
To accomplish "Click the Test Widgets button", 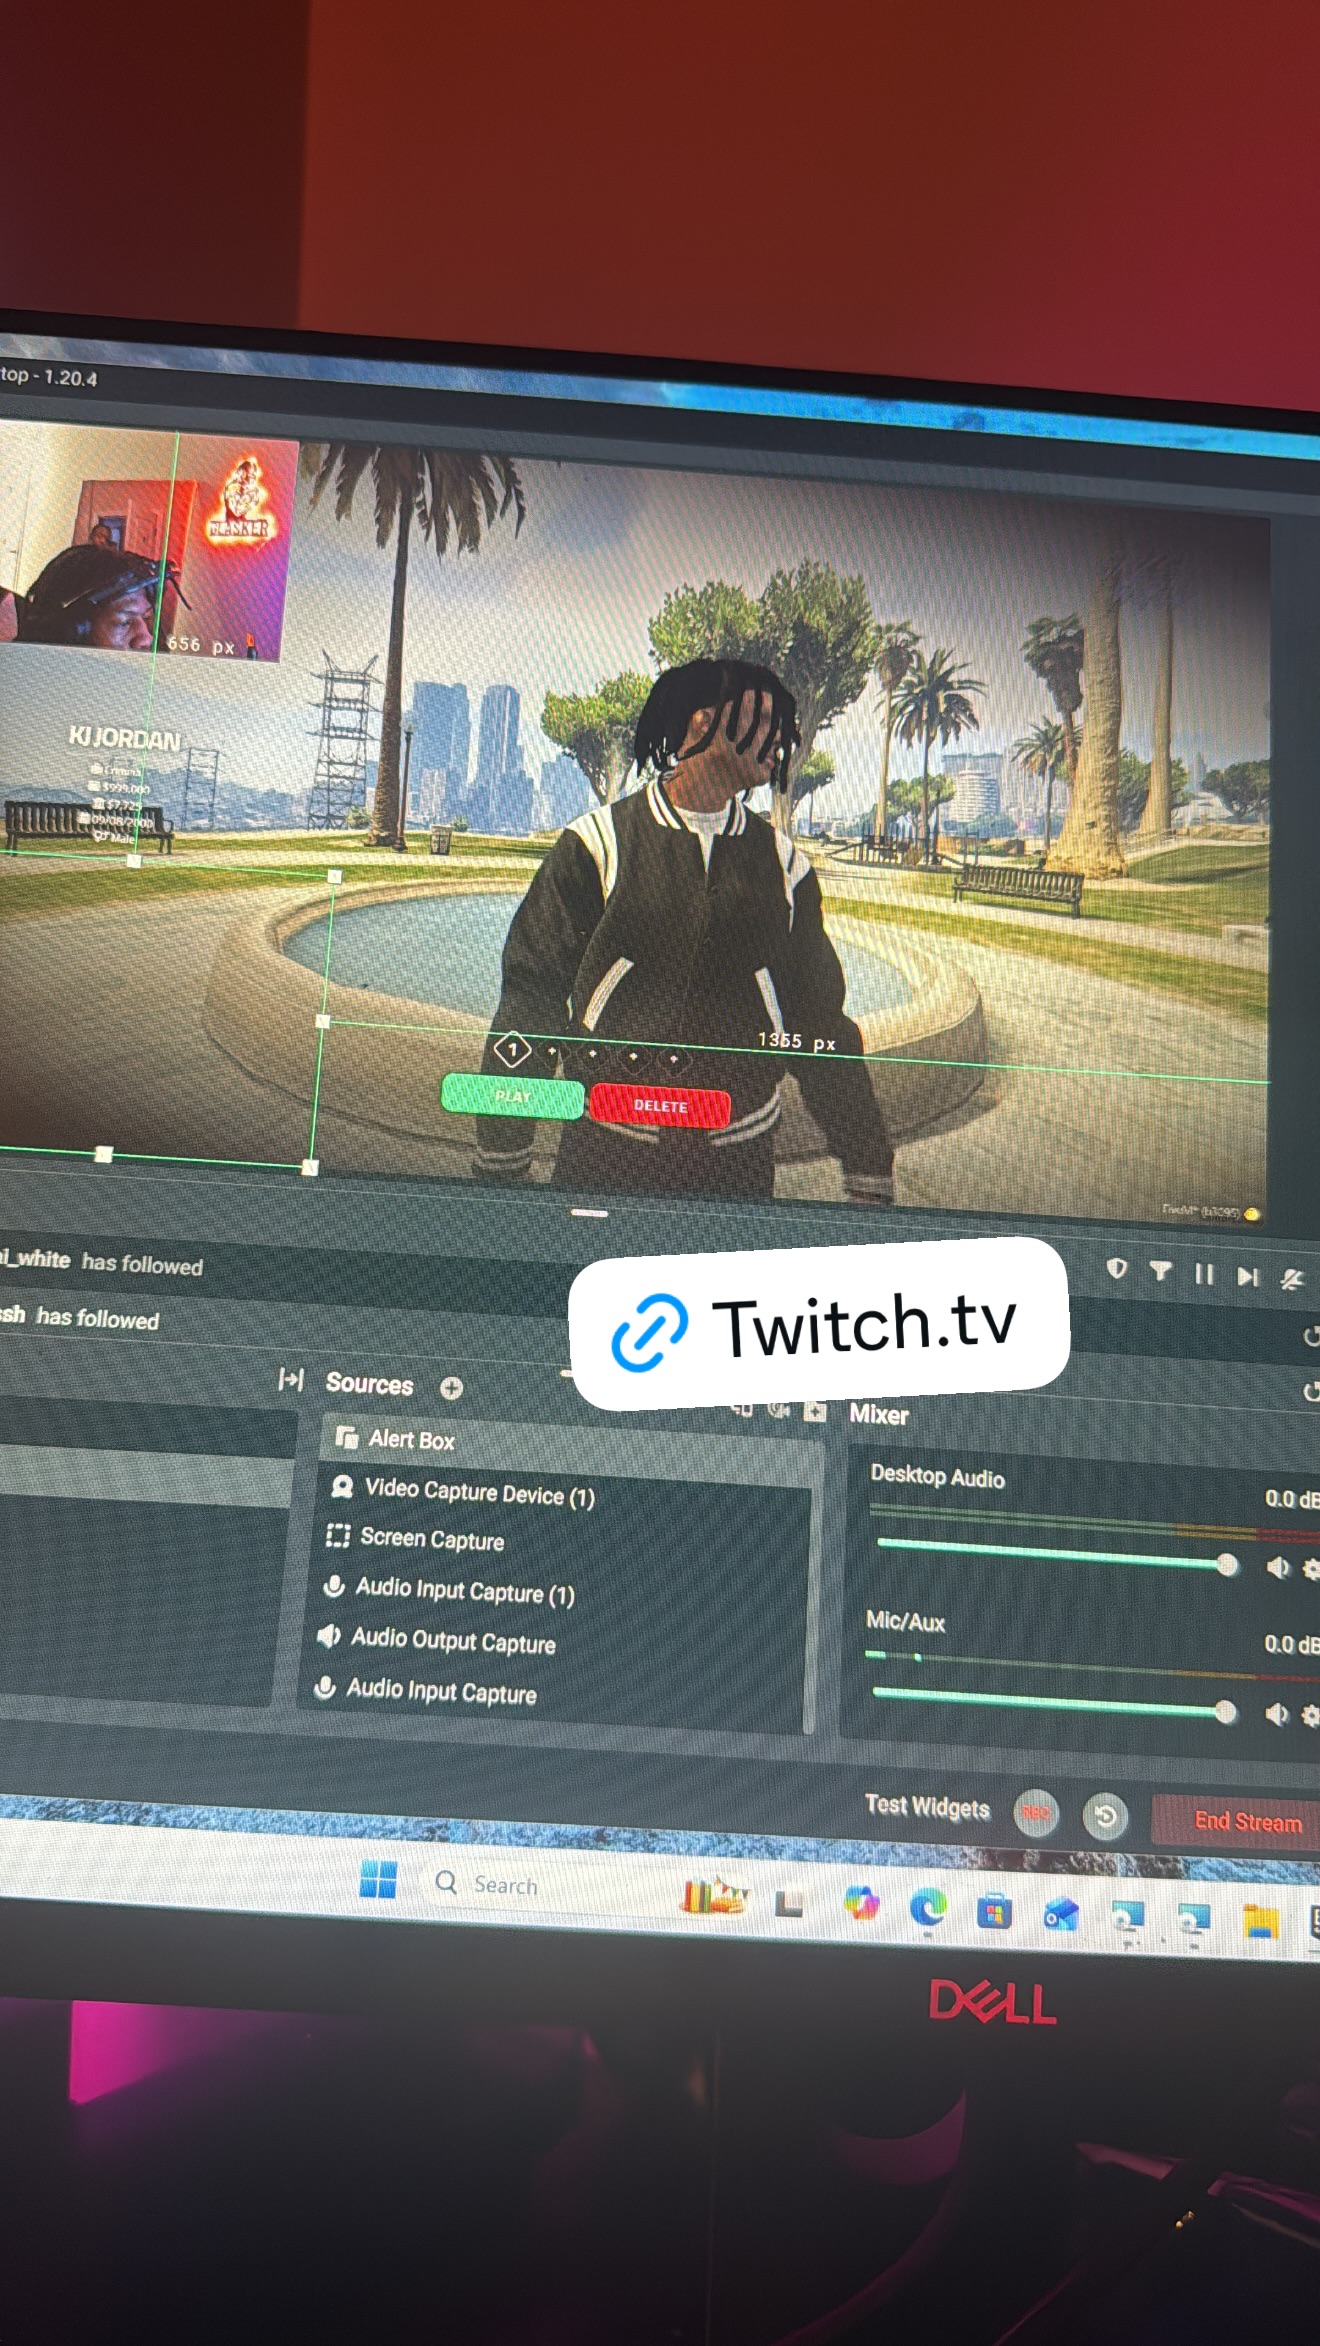I will point(926,1807).
